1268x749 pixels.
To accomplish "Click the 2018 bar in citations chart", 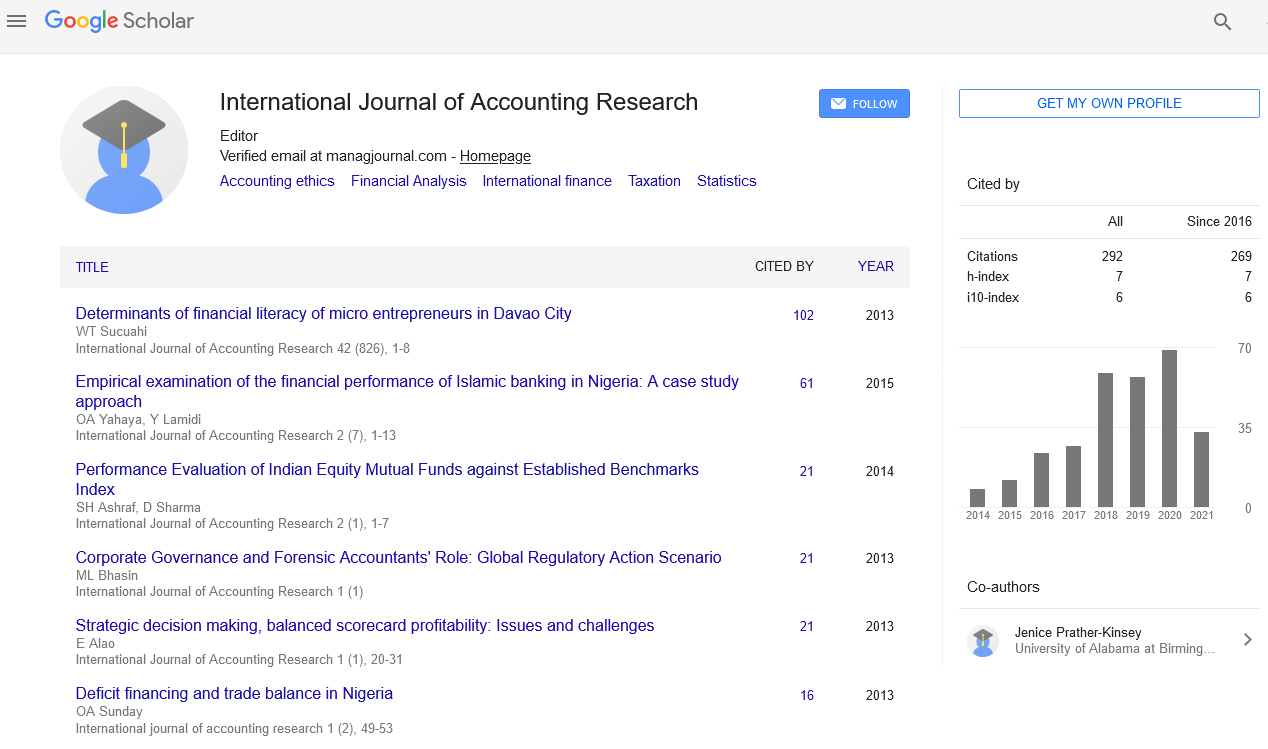I will pyautogui.click(x=1105, y=440).
